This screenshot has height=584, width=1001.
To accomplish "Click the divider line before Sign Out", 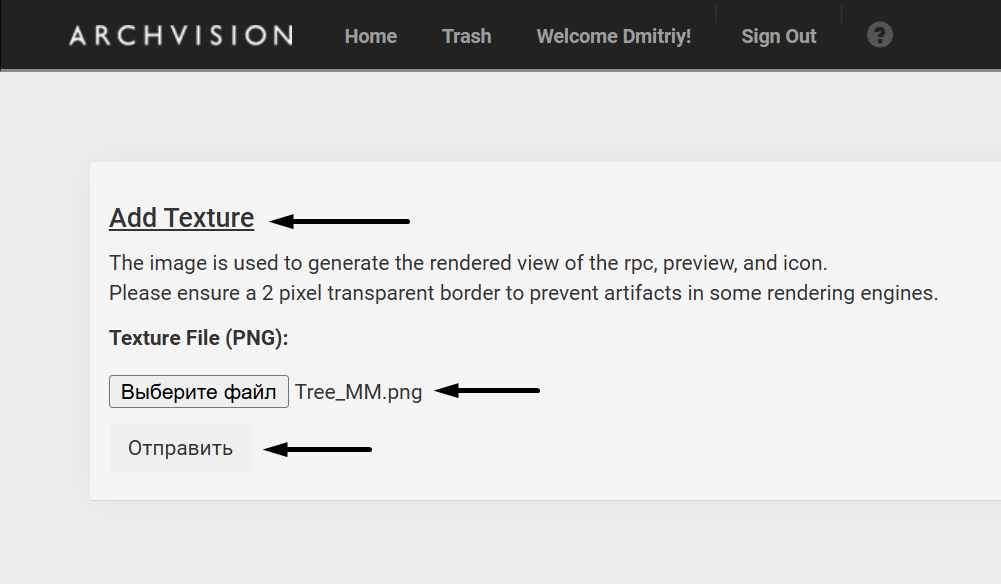I will pos(717,14).
